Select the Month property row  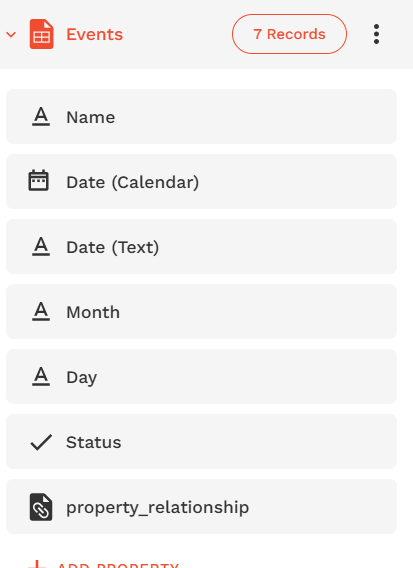point(201,312)
